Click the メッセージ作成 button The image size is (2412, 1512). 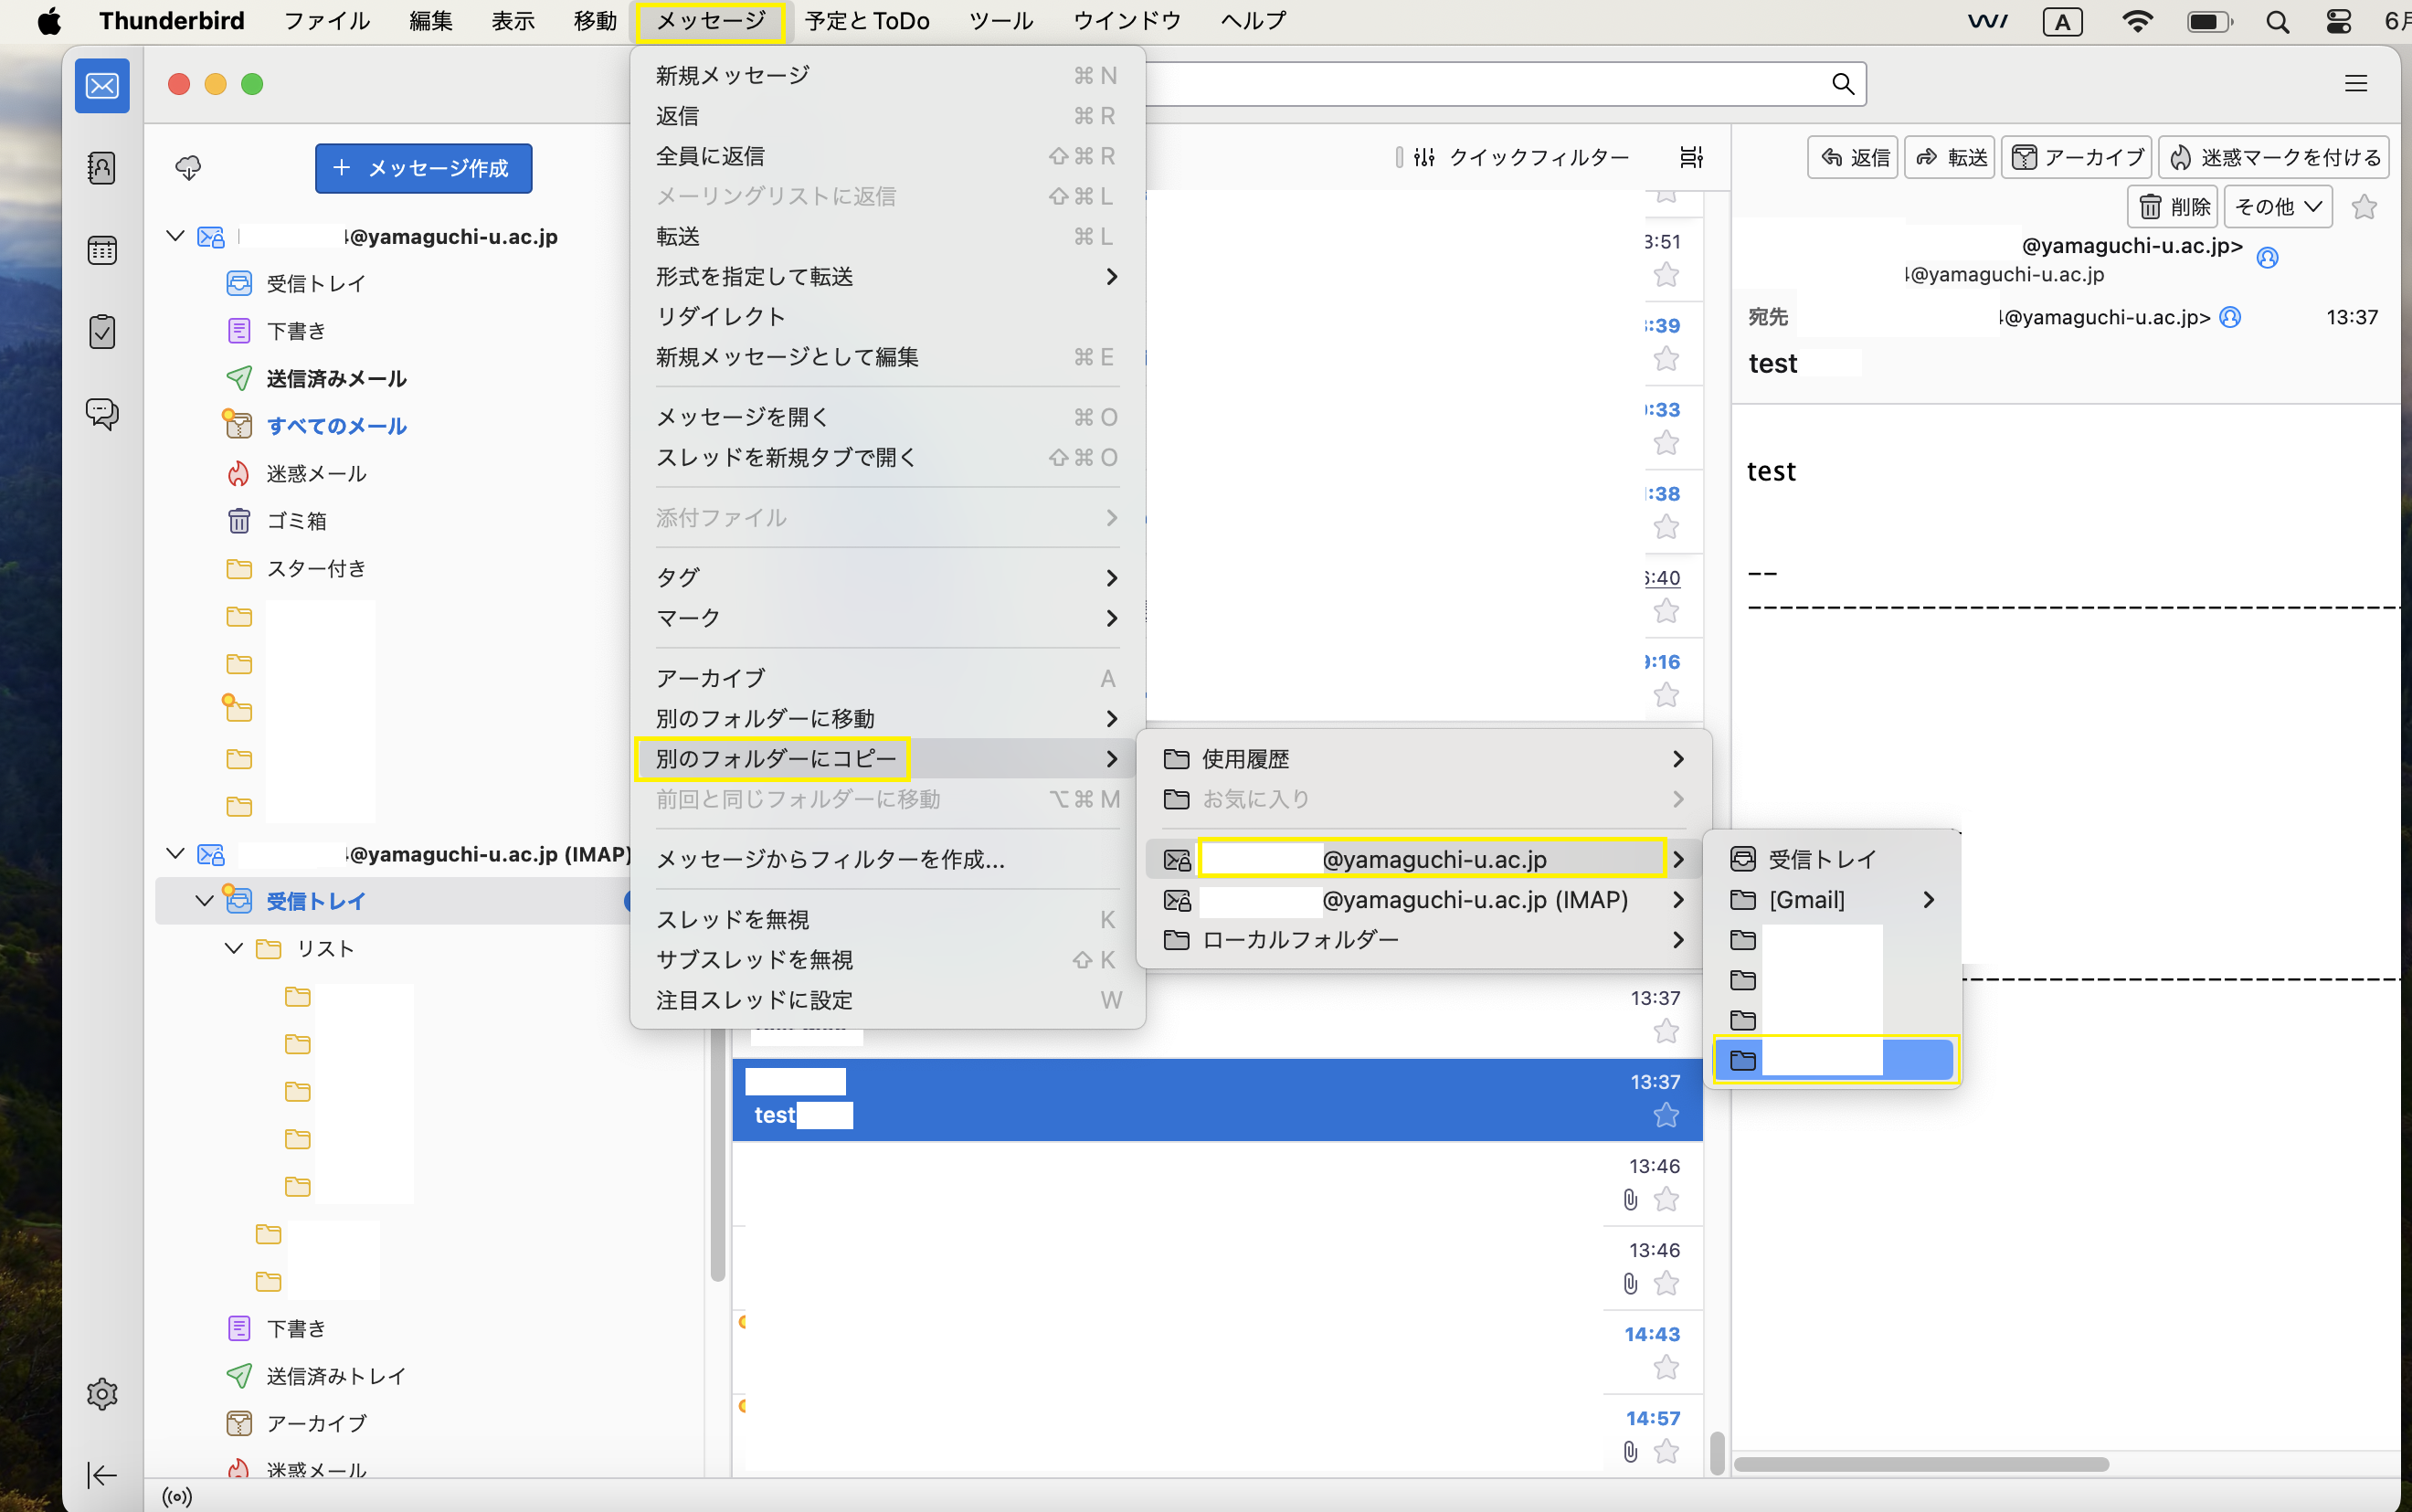pos(423,168)
